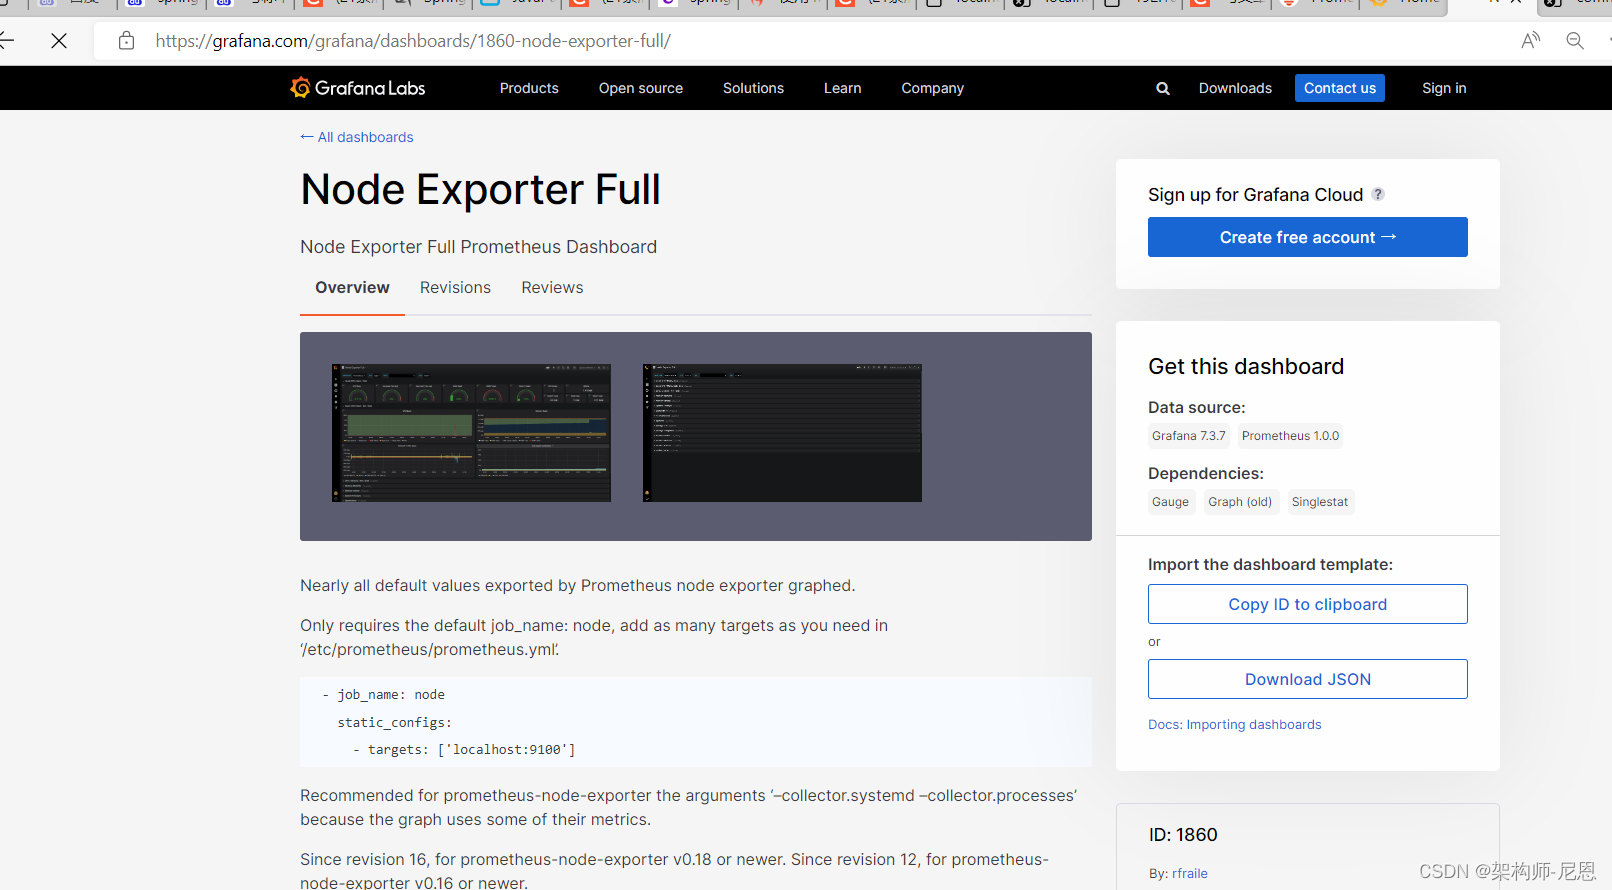Open Docs: Importing dashboards link

1234,725
